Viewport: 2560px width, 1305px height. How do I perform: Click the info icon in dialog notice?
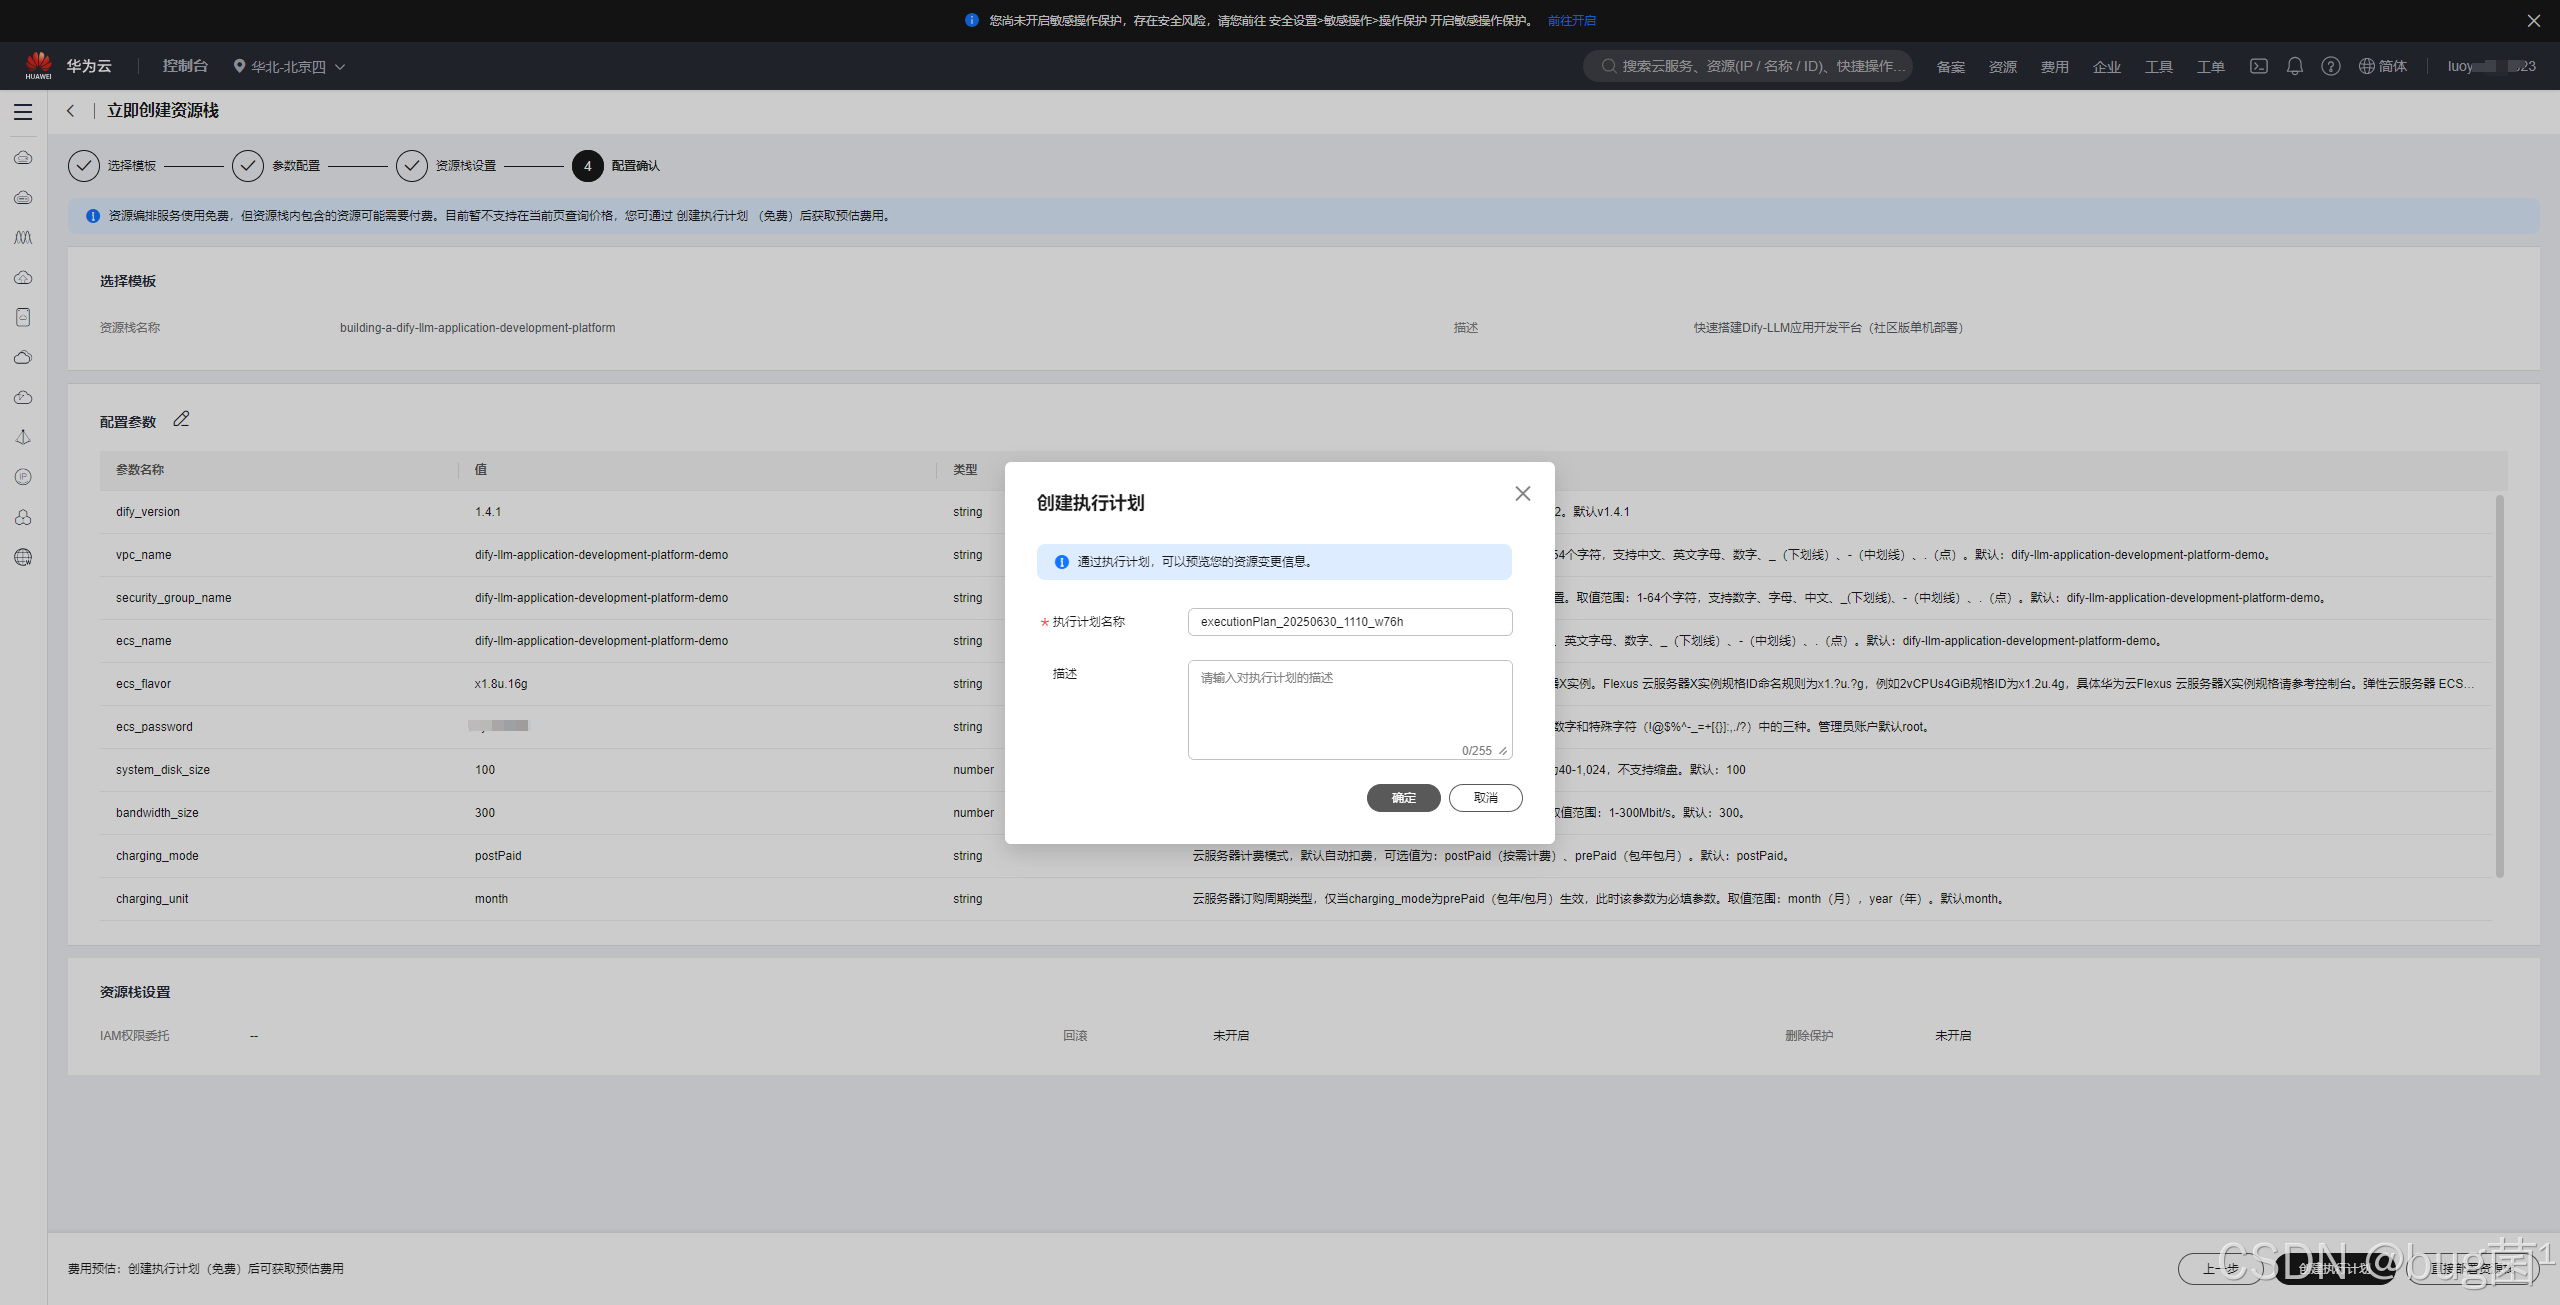click(x=1061, y=562)
